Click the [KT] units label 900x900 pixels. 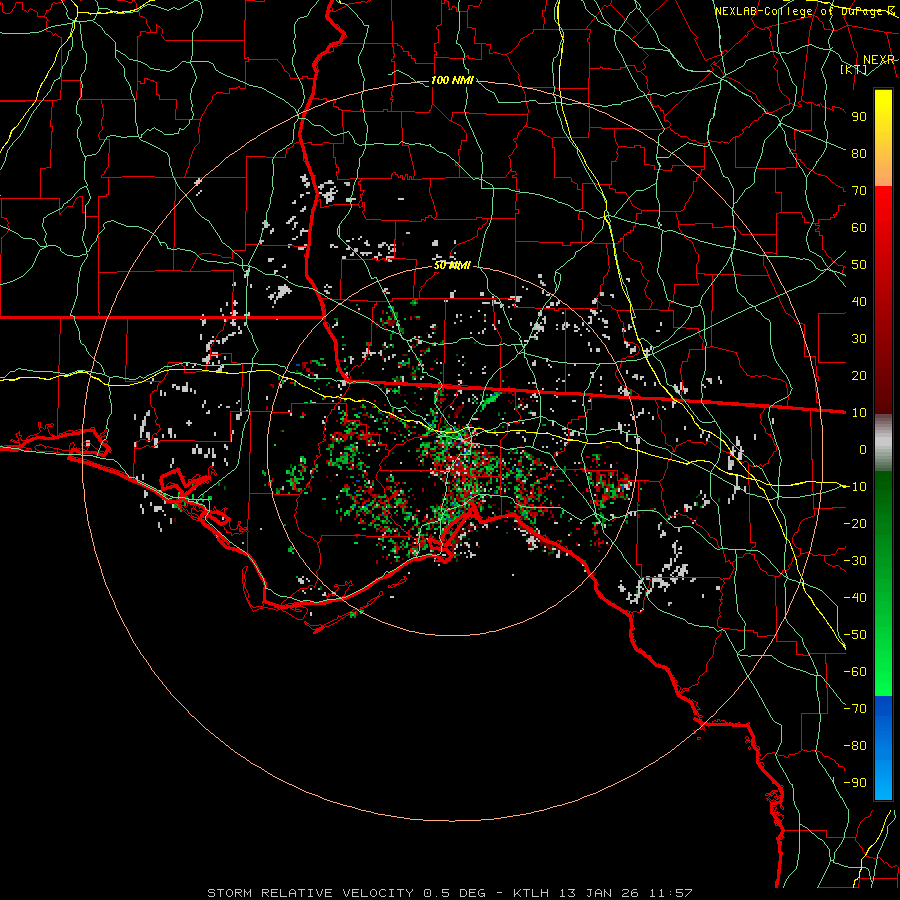[854, 69]
